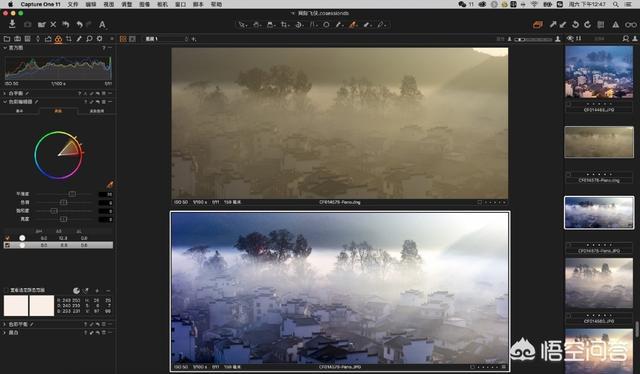The height and width of the screenshot is (374, 640).
Task: Toggle the checkbox of the first color range row
Action: click(7, 238)
